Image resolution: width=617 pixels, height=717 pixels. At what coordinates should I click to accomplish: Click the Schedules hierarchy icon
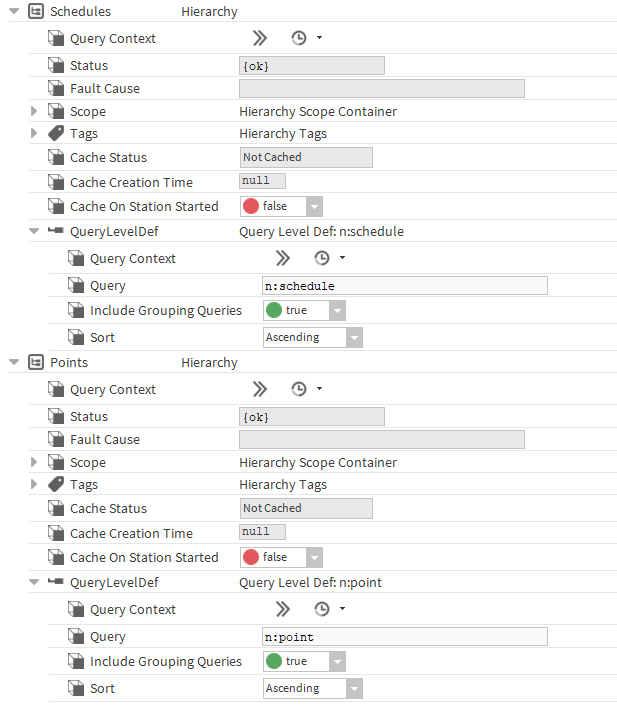click(x=35, y=12)
